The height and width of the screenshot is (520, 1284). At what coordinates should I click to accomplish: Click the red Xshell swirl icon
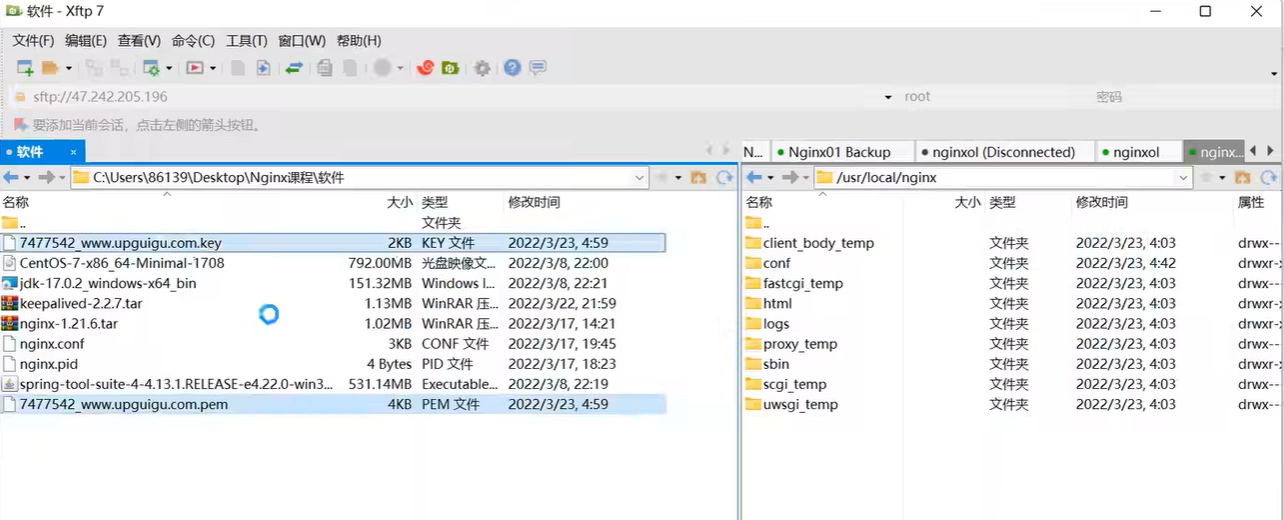point(425,68)
